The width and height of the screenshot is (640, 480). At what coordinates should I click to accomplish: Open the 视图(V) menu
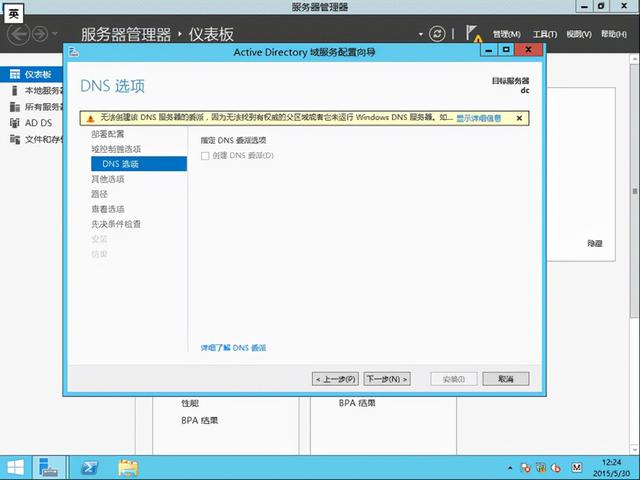[579, 35]
